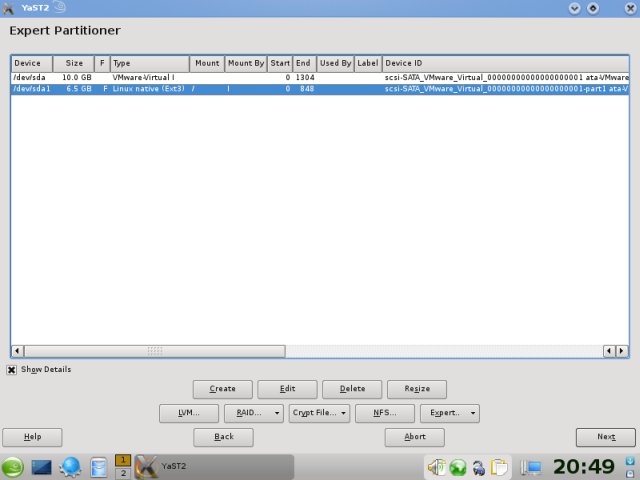Screen dimensions: 640x480
Task: Open the file manager cabinet icon
Action: point(99,468)
